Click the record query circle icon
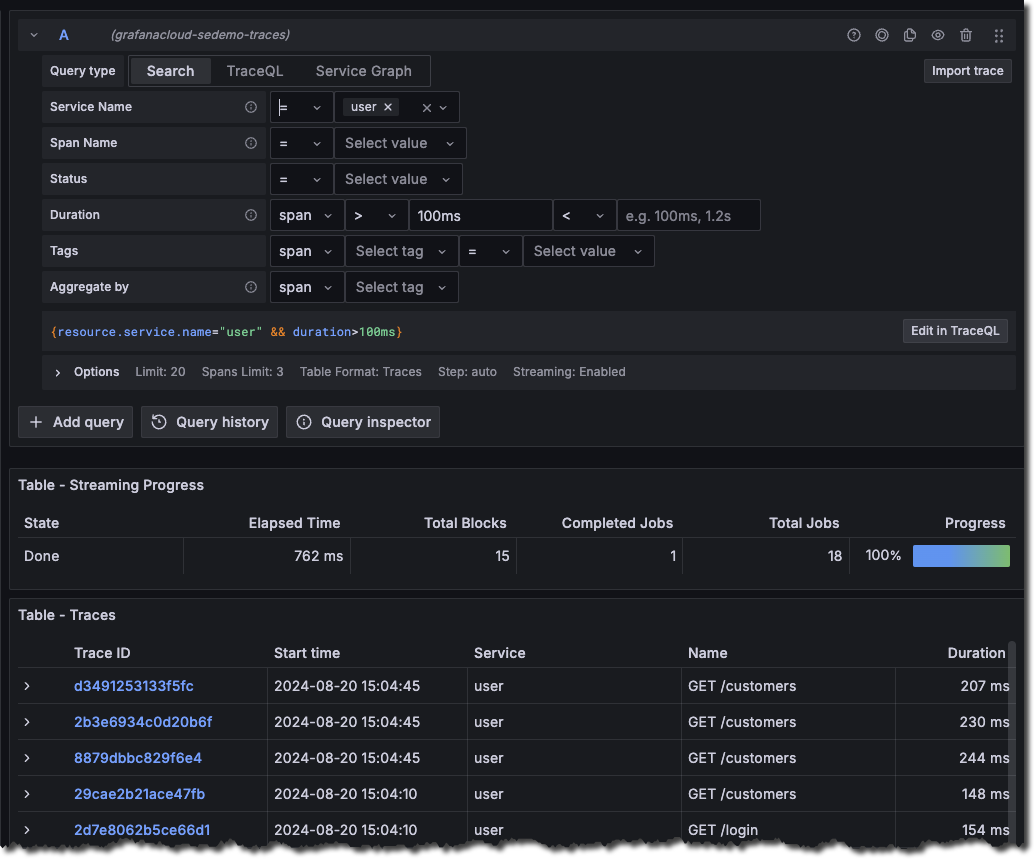Viewport: 1034px width, 859px height. 881,34
